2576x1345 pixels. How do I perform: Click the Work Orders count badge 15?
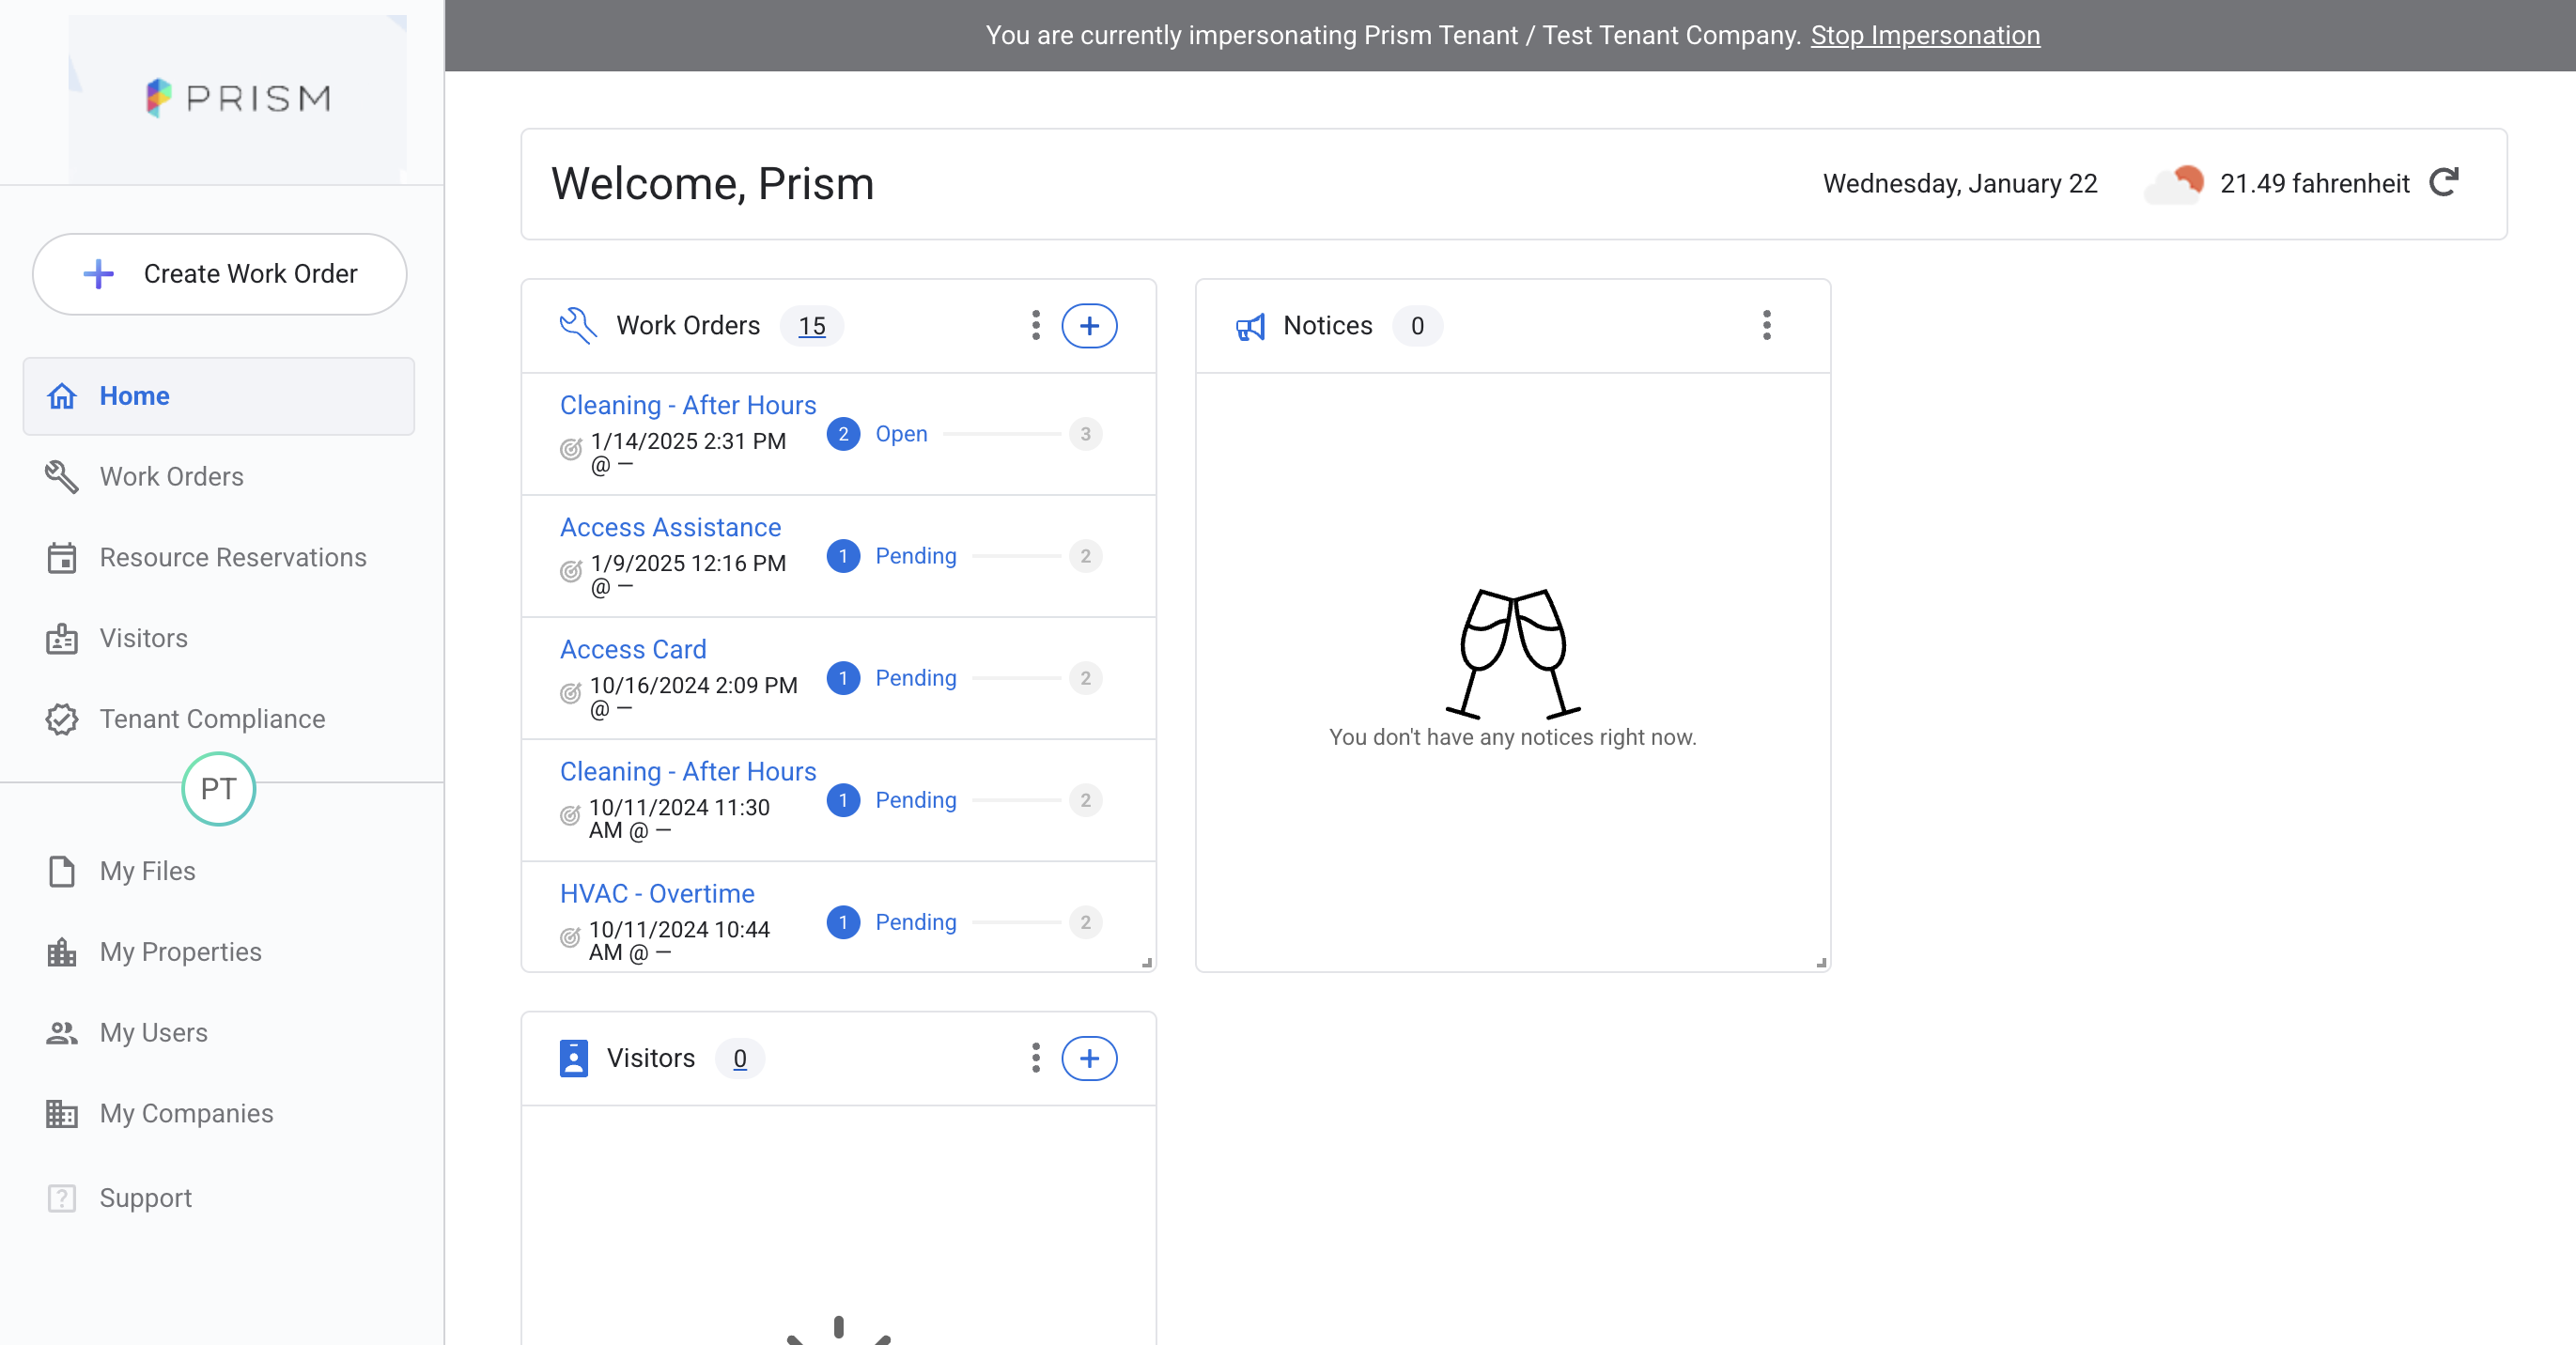click(x=812, y=326)
